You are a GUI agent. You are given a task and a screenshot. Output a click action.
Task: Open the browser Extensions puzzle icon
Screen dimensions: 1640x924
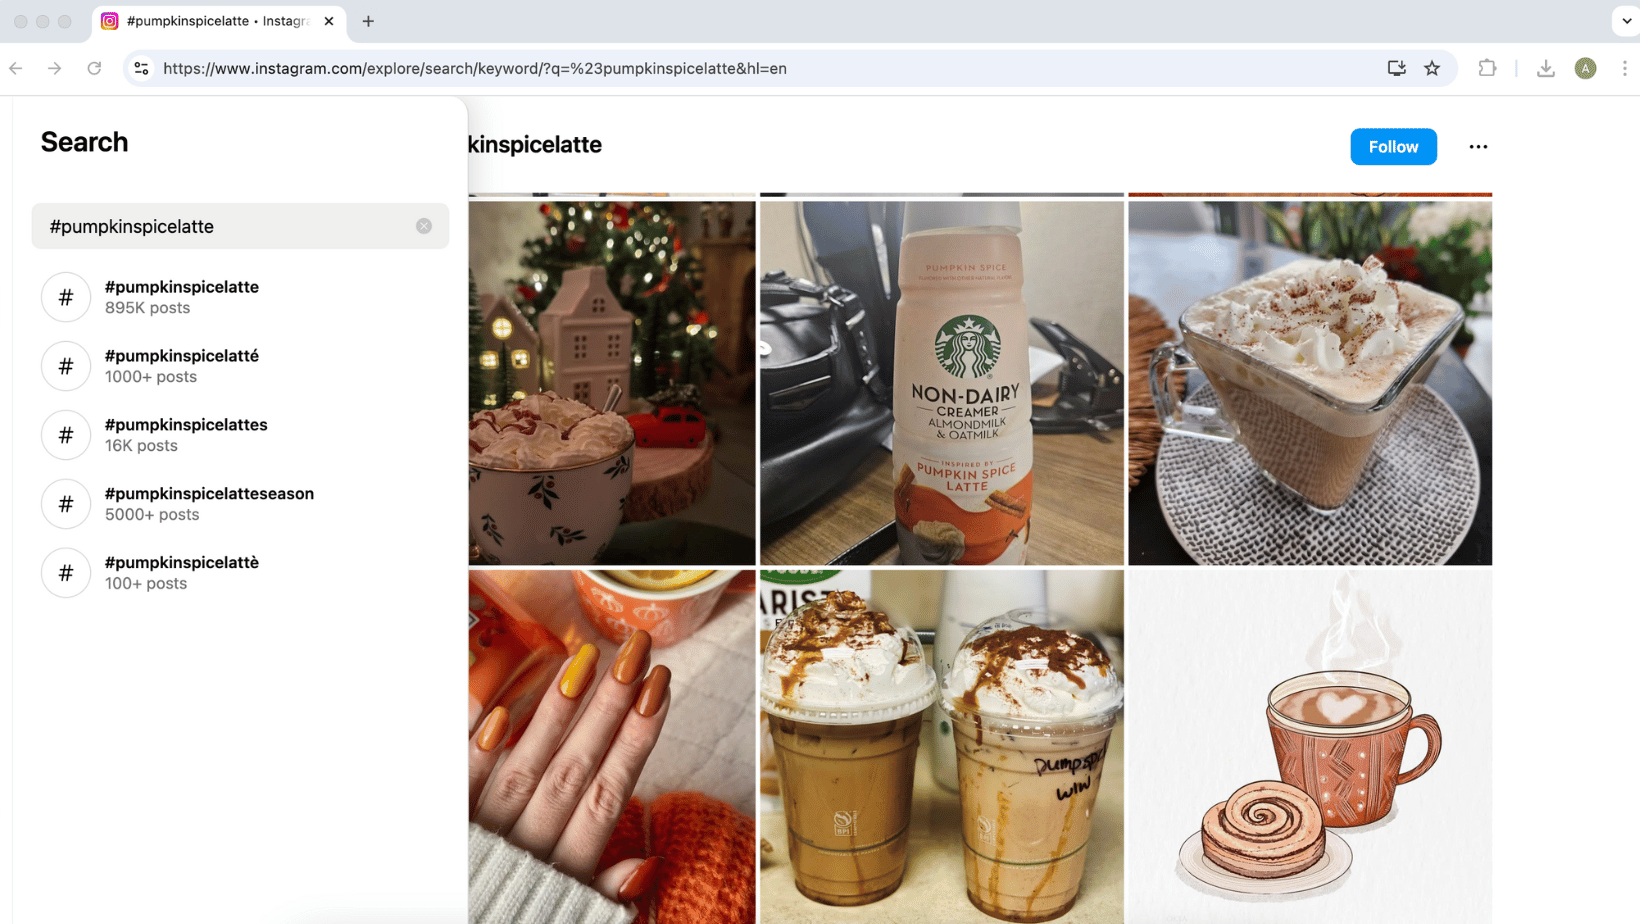click(1487, 68)
